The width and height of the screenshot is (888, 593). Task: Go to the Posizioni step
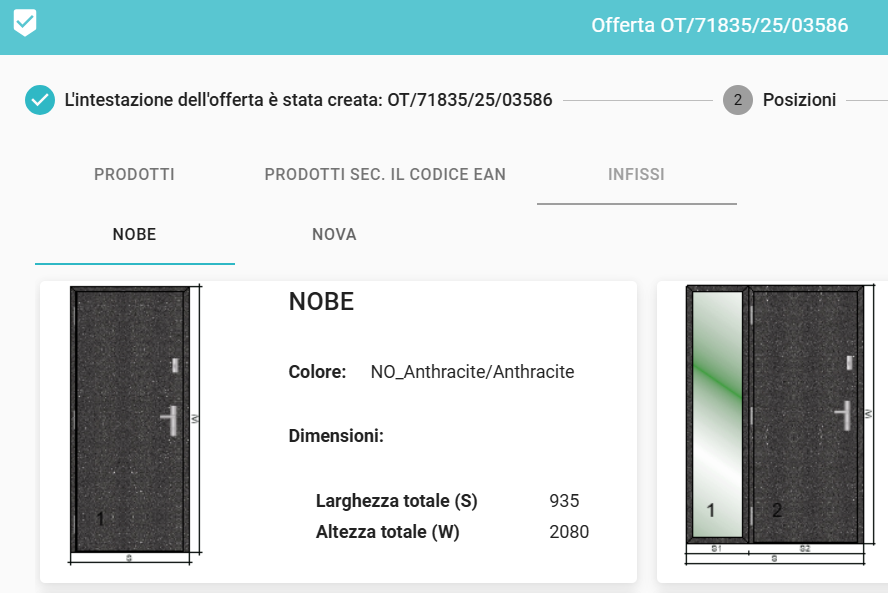click(799, 100)
